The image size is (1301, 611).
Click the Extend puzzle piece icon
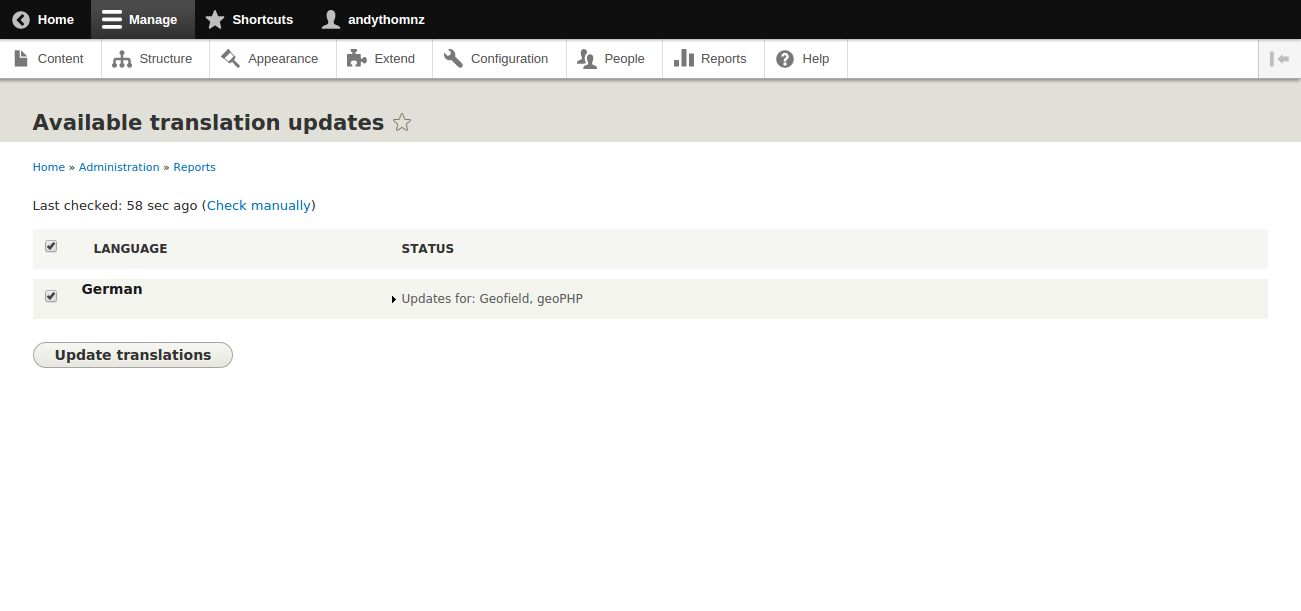pos(356,59)
